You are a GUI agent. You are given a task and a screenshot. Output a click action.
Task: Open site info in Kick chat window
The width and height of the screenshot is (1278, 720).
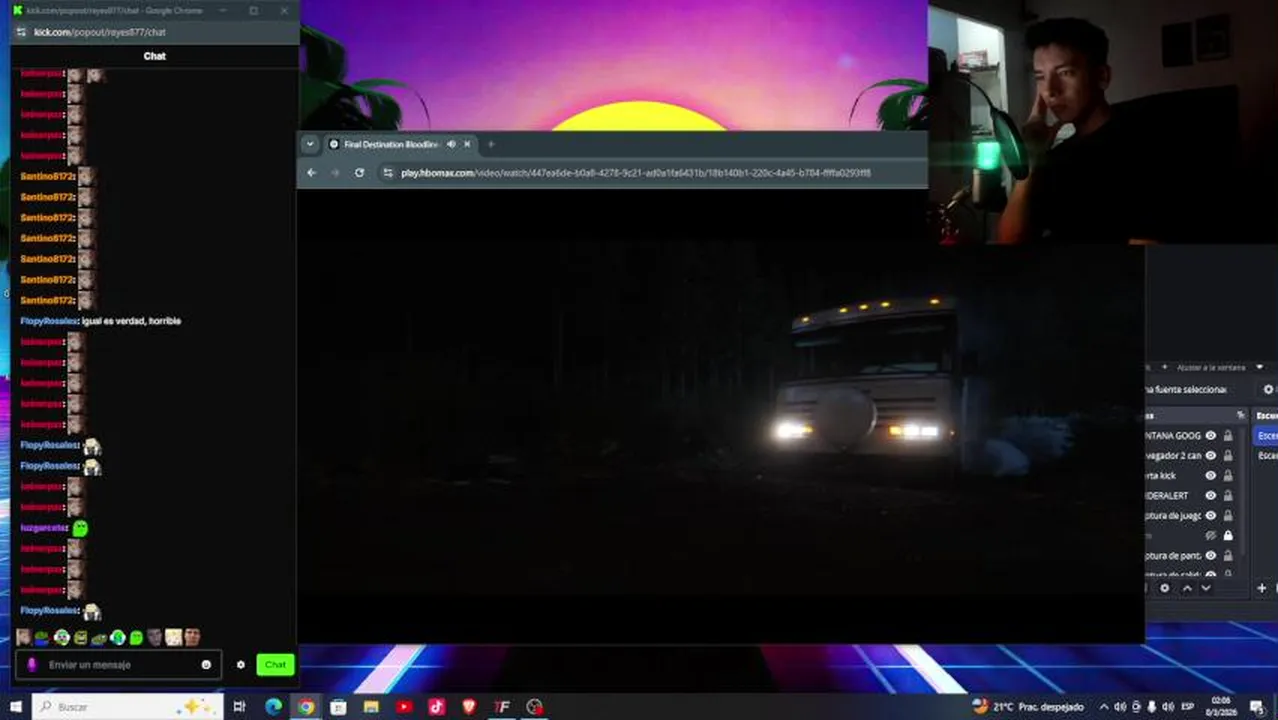coord(21,32)
